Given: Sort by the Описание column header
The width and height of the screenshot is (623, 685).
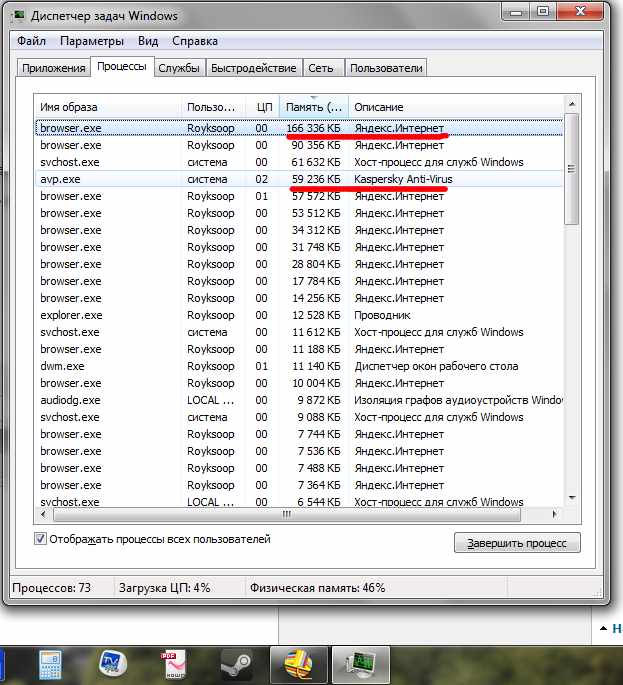Looking at the screenshot, I should pos(456,107).
